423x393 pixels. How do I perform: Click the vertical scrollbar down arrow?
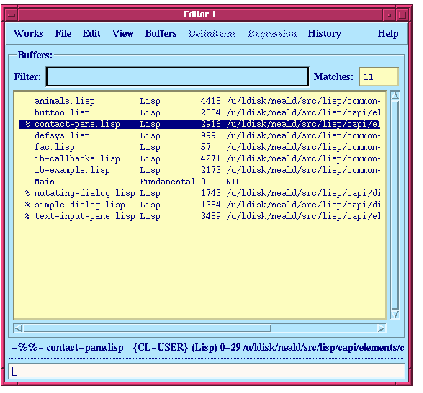(x=395, y=314)
